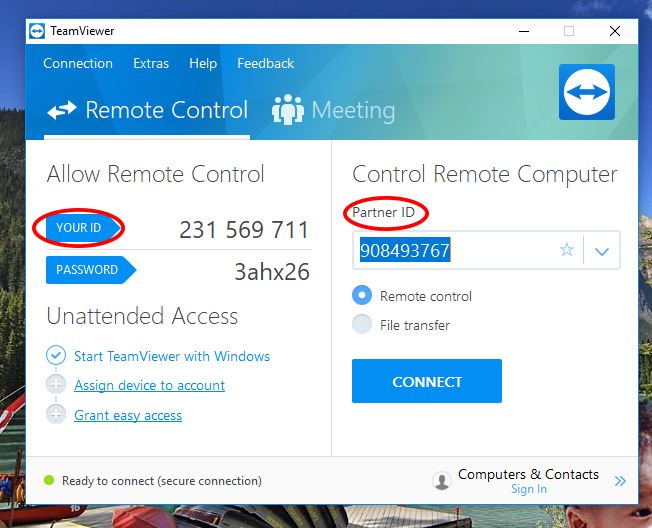Click the user avatar next to Computers & Contacts
652x528 pixels.
point(442,481)
